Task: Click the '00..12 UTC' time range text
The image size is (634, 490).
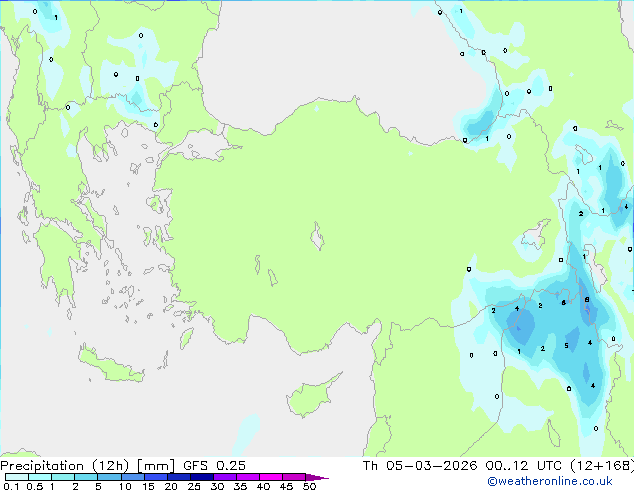Action: point(524,466)
